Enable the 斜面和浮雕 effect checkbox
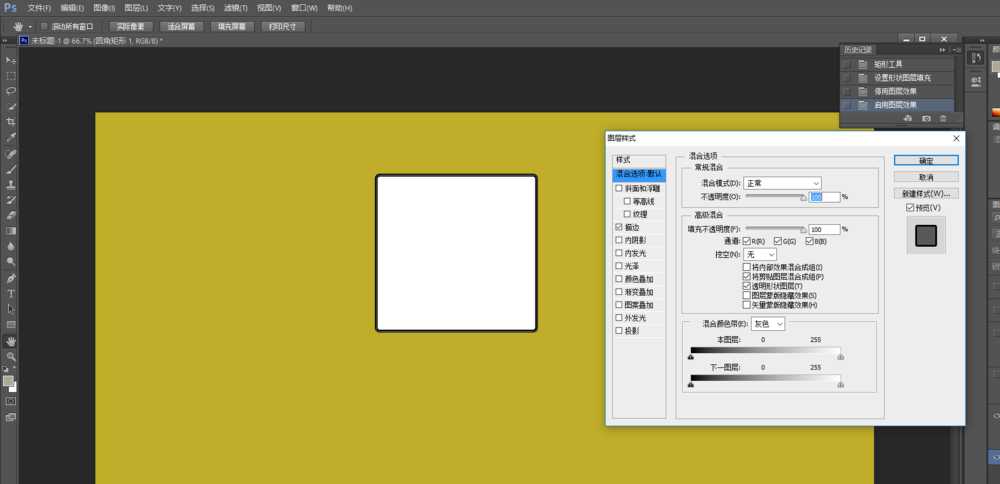 619,188
